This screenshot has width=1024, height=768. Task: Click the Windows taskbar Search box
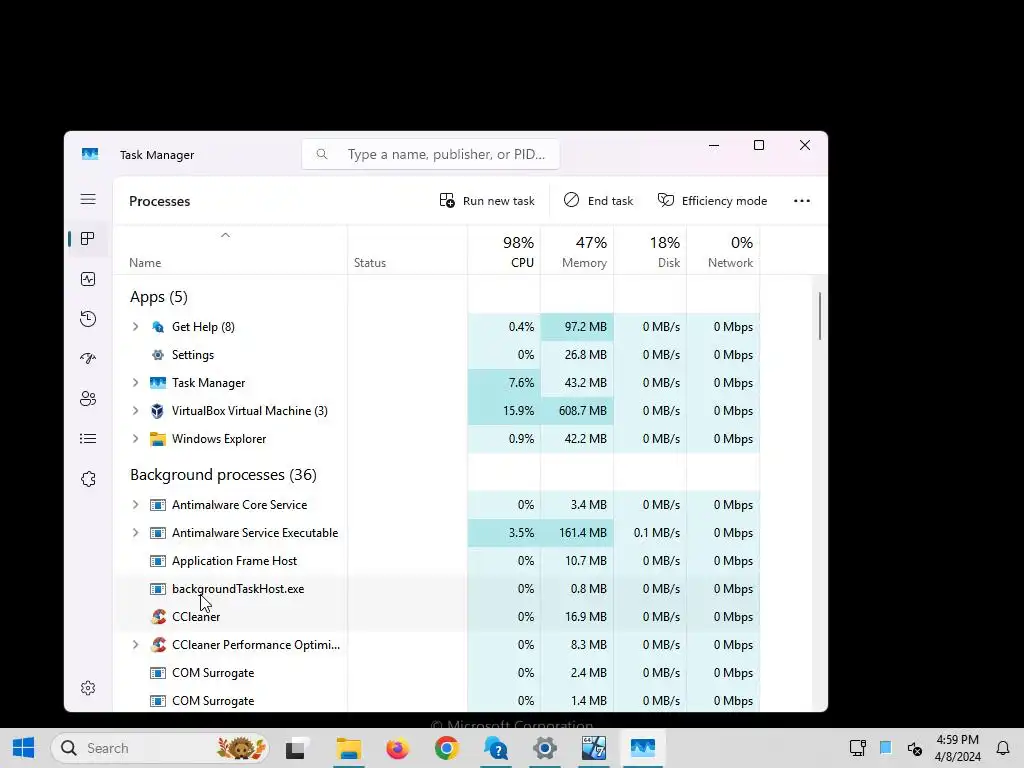point(159,748)
